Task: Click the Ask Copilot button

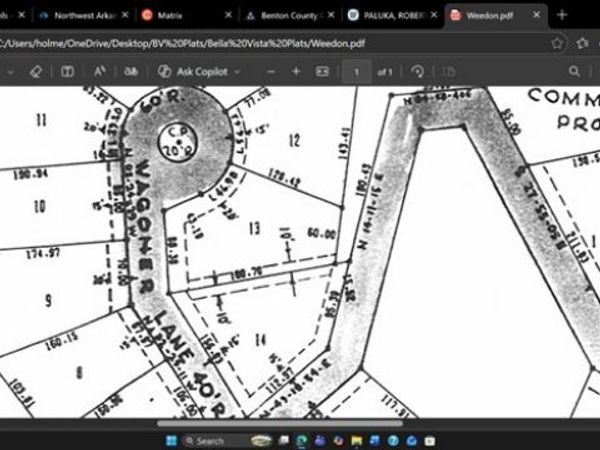Action: pos(193,72)
